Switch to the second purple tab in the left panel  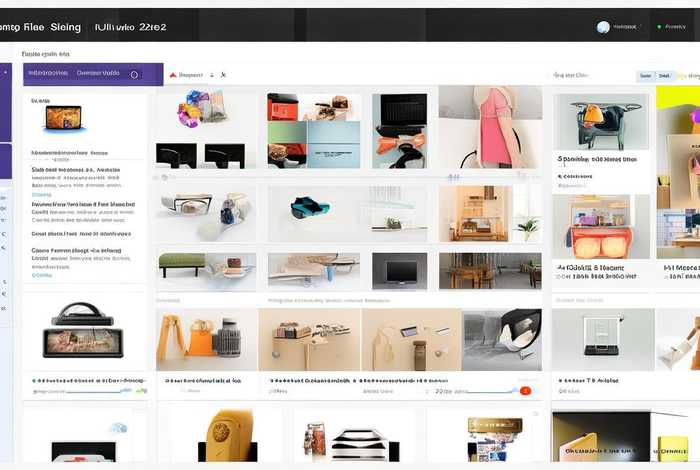click(x=98, y=74)
